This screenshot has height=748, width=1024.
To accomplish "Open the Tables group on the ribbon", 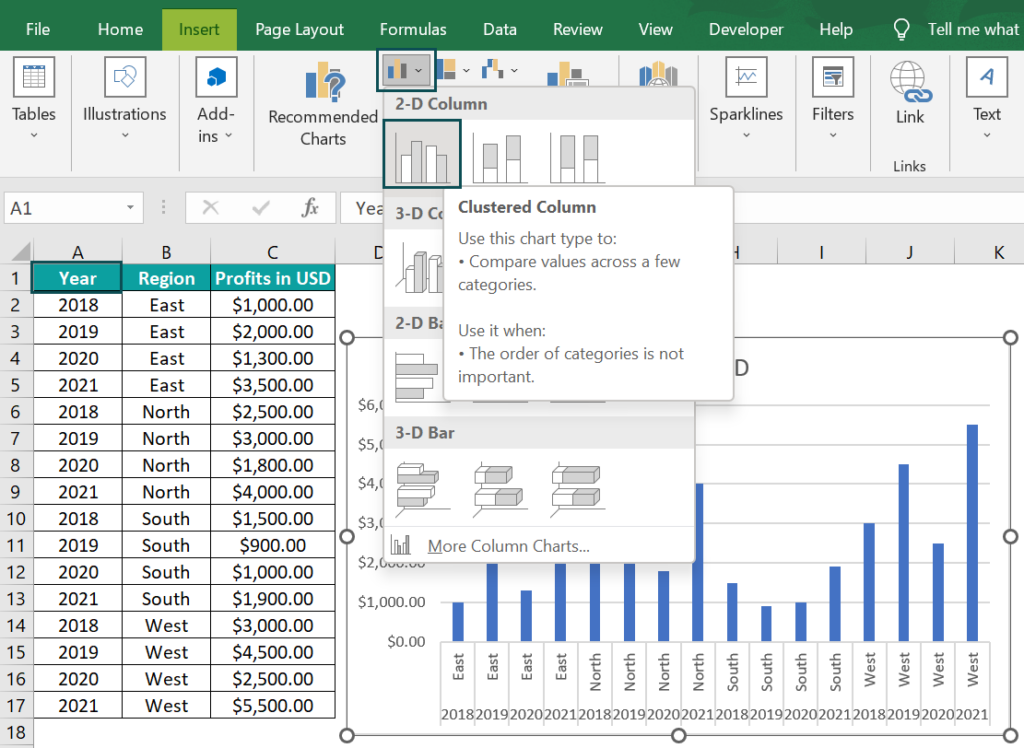I will tap(33, 98).
